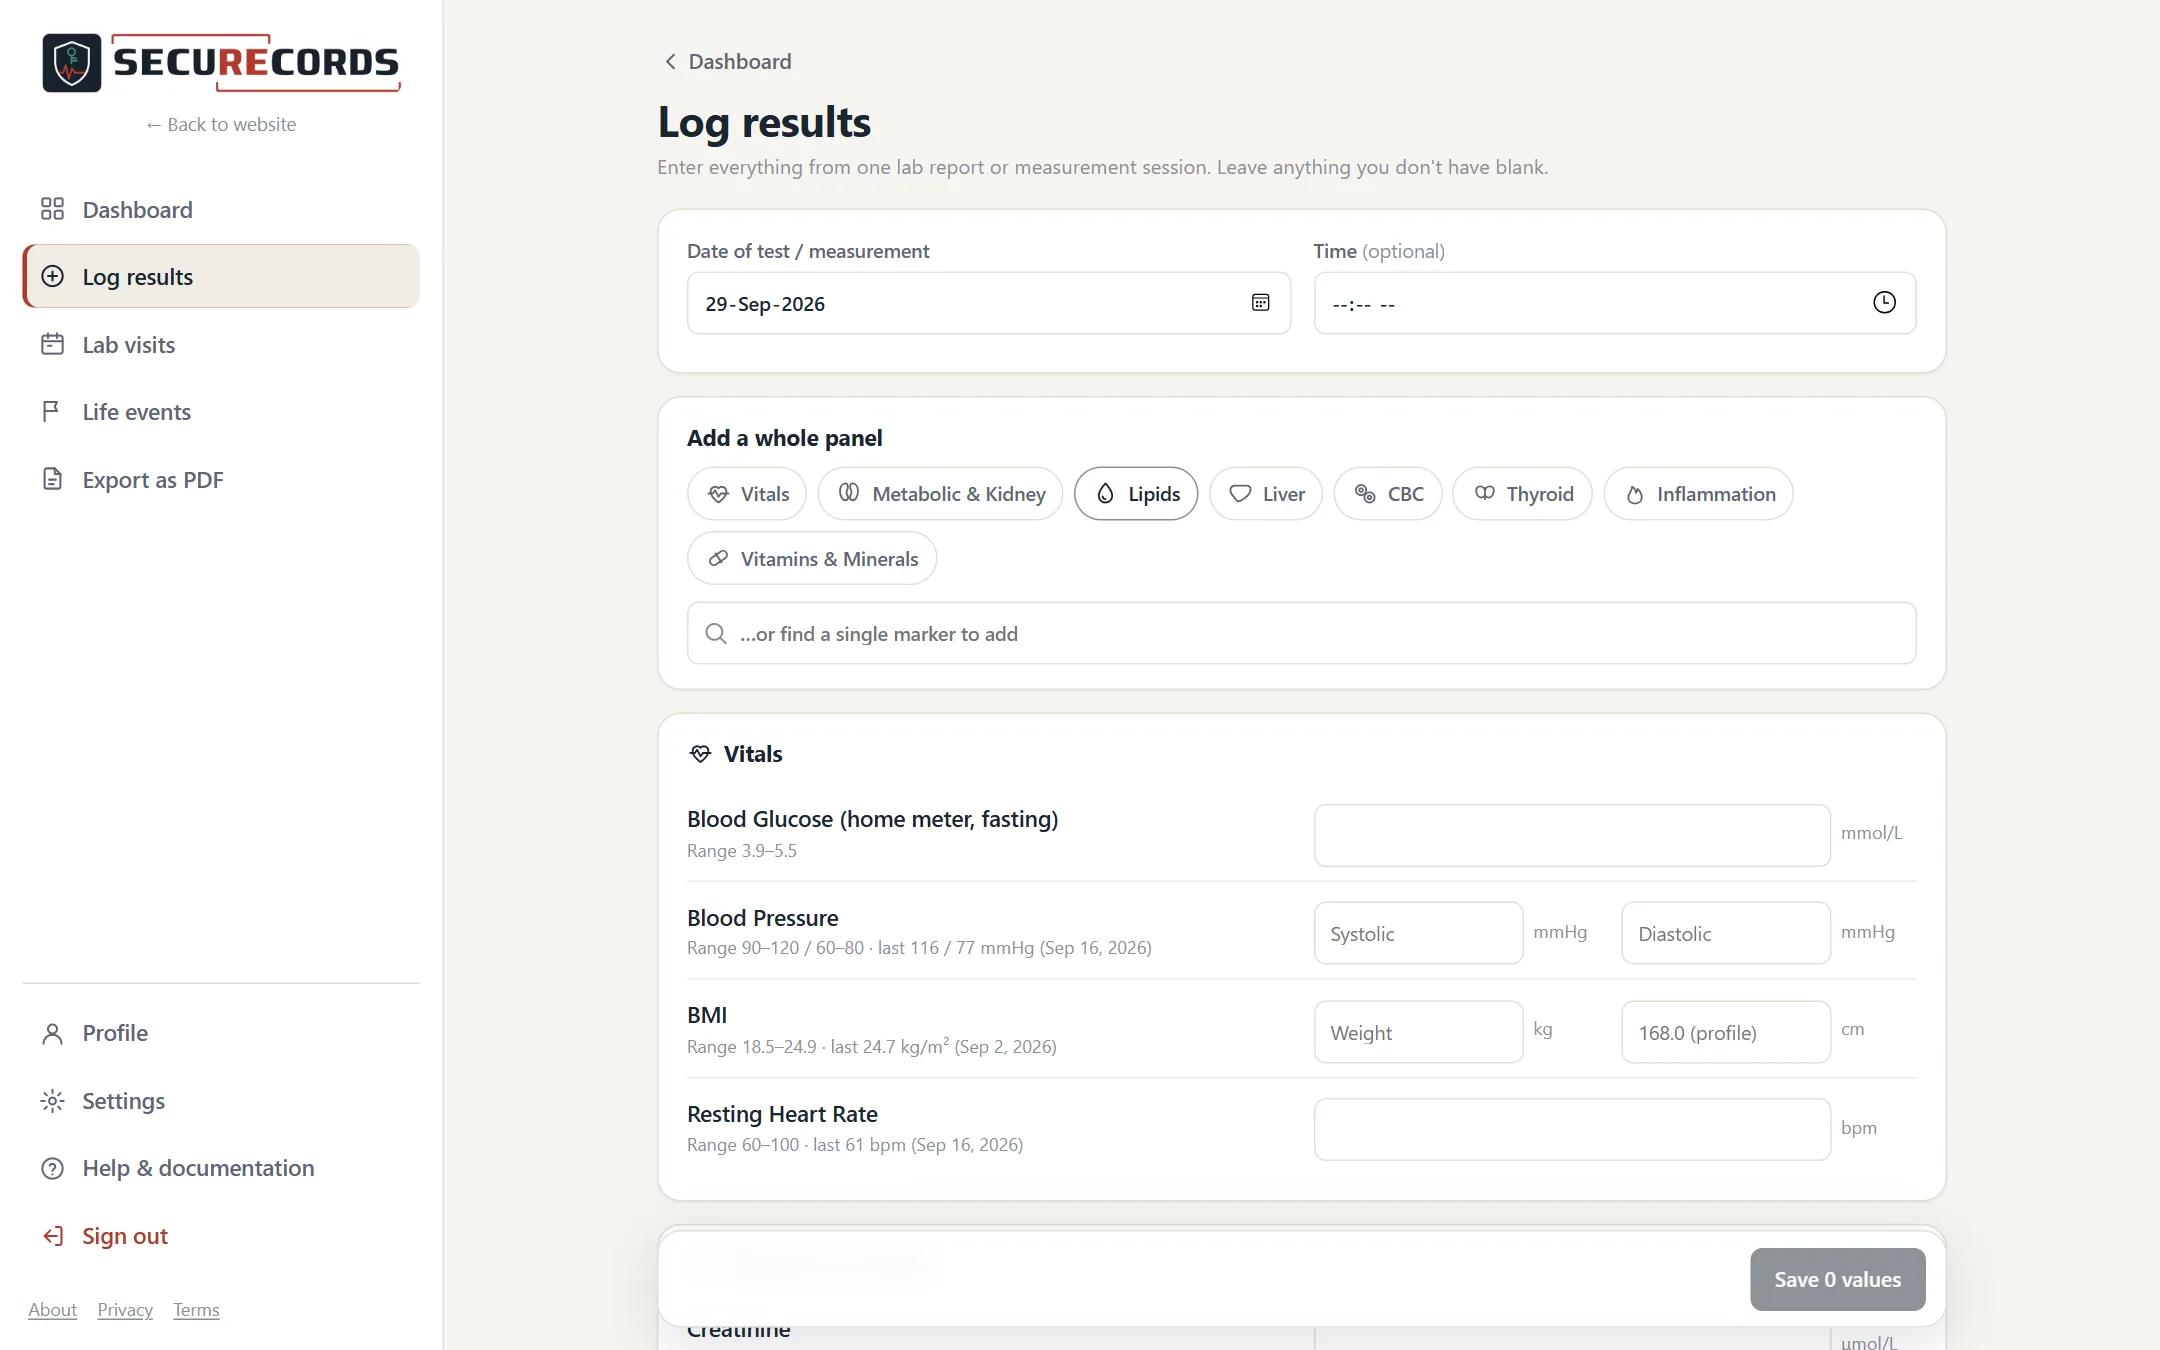Click the Help question-mark icon

tap(52, 1168)
